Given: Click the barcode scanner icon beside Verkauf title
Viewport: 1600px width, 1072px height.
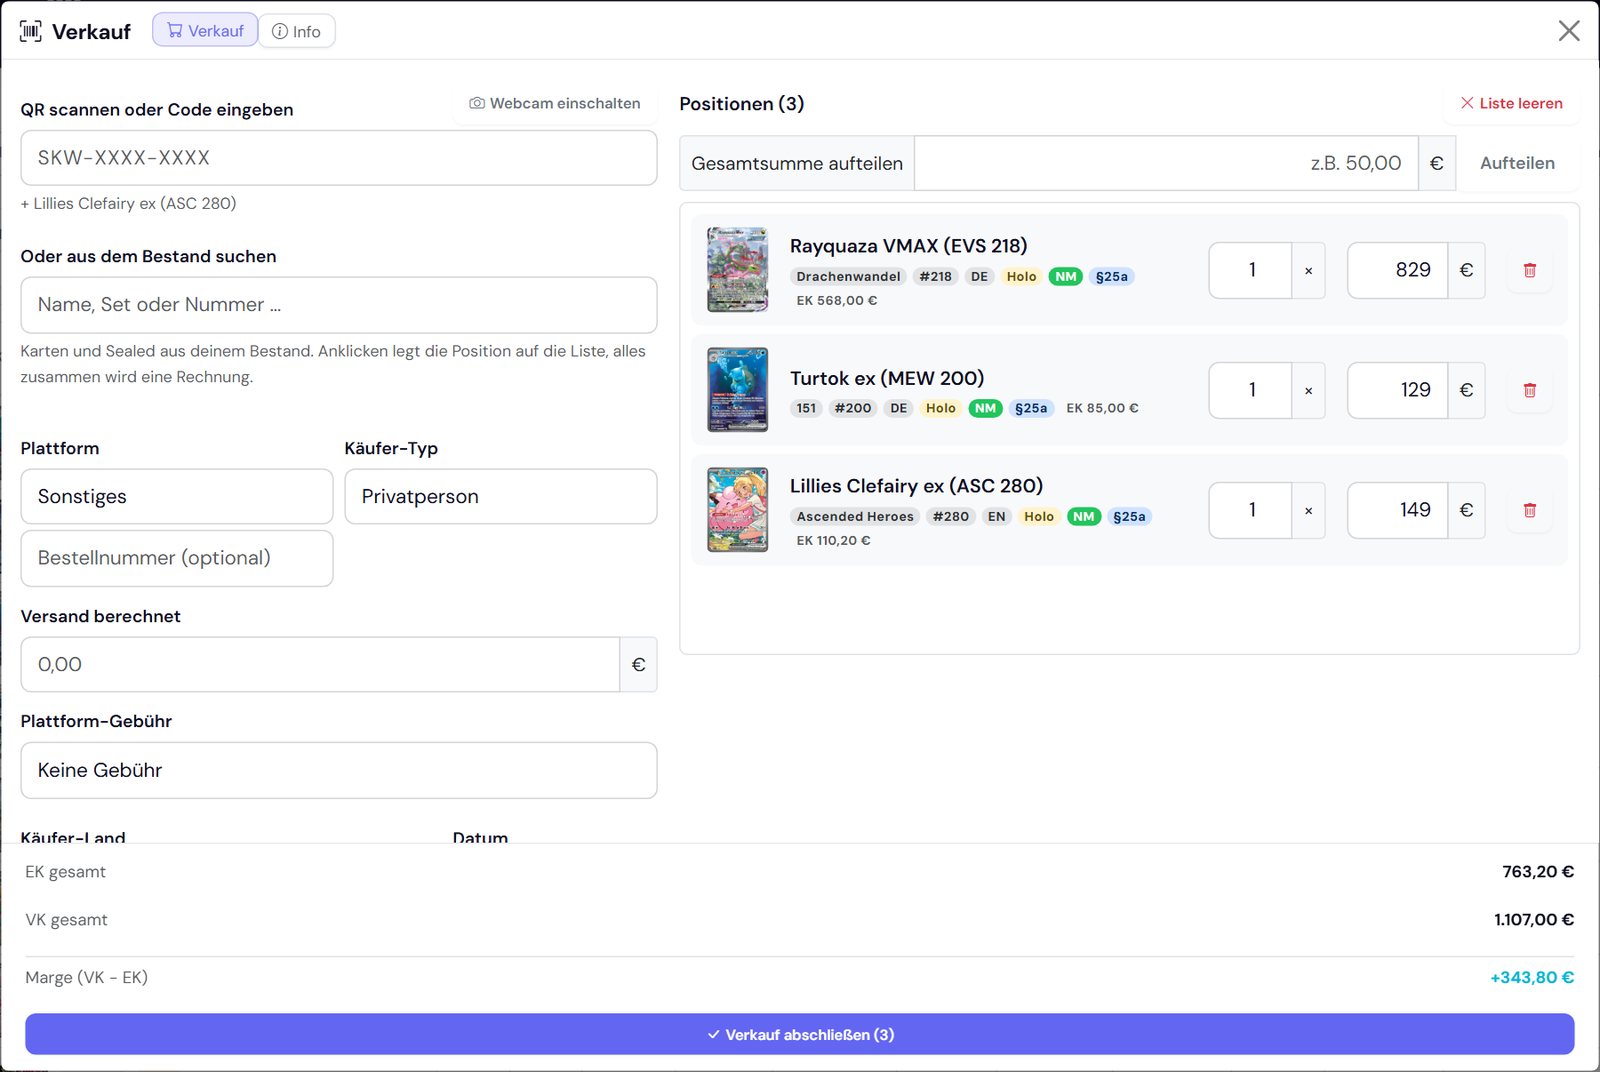Looking at the screenshot, I should (31, 31).
